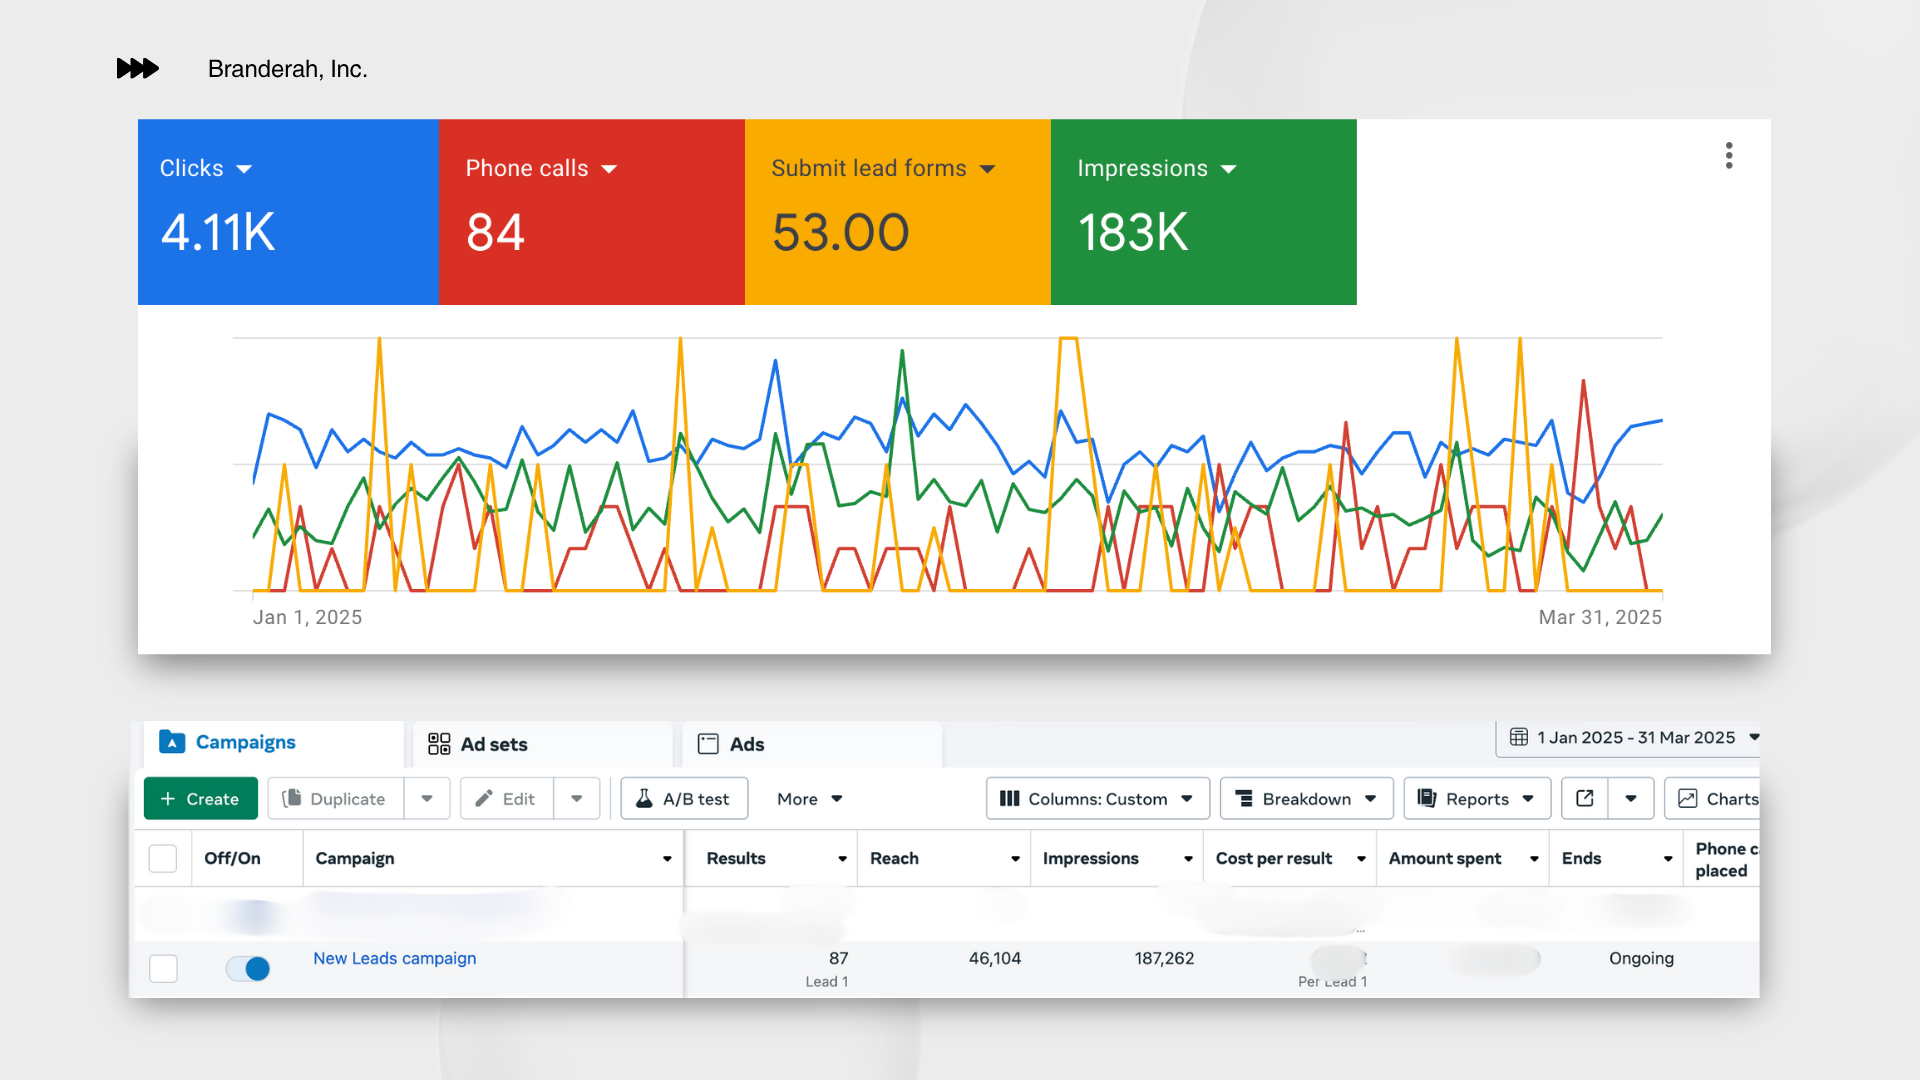Image resolution: width=1920 pixels, height=1080 pixels.
Task: Click the Reports document icon
Action: point(1427,798)
